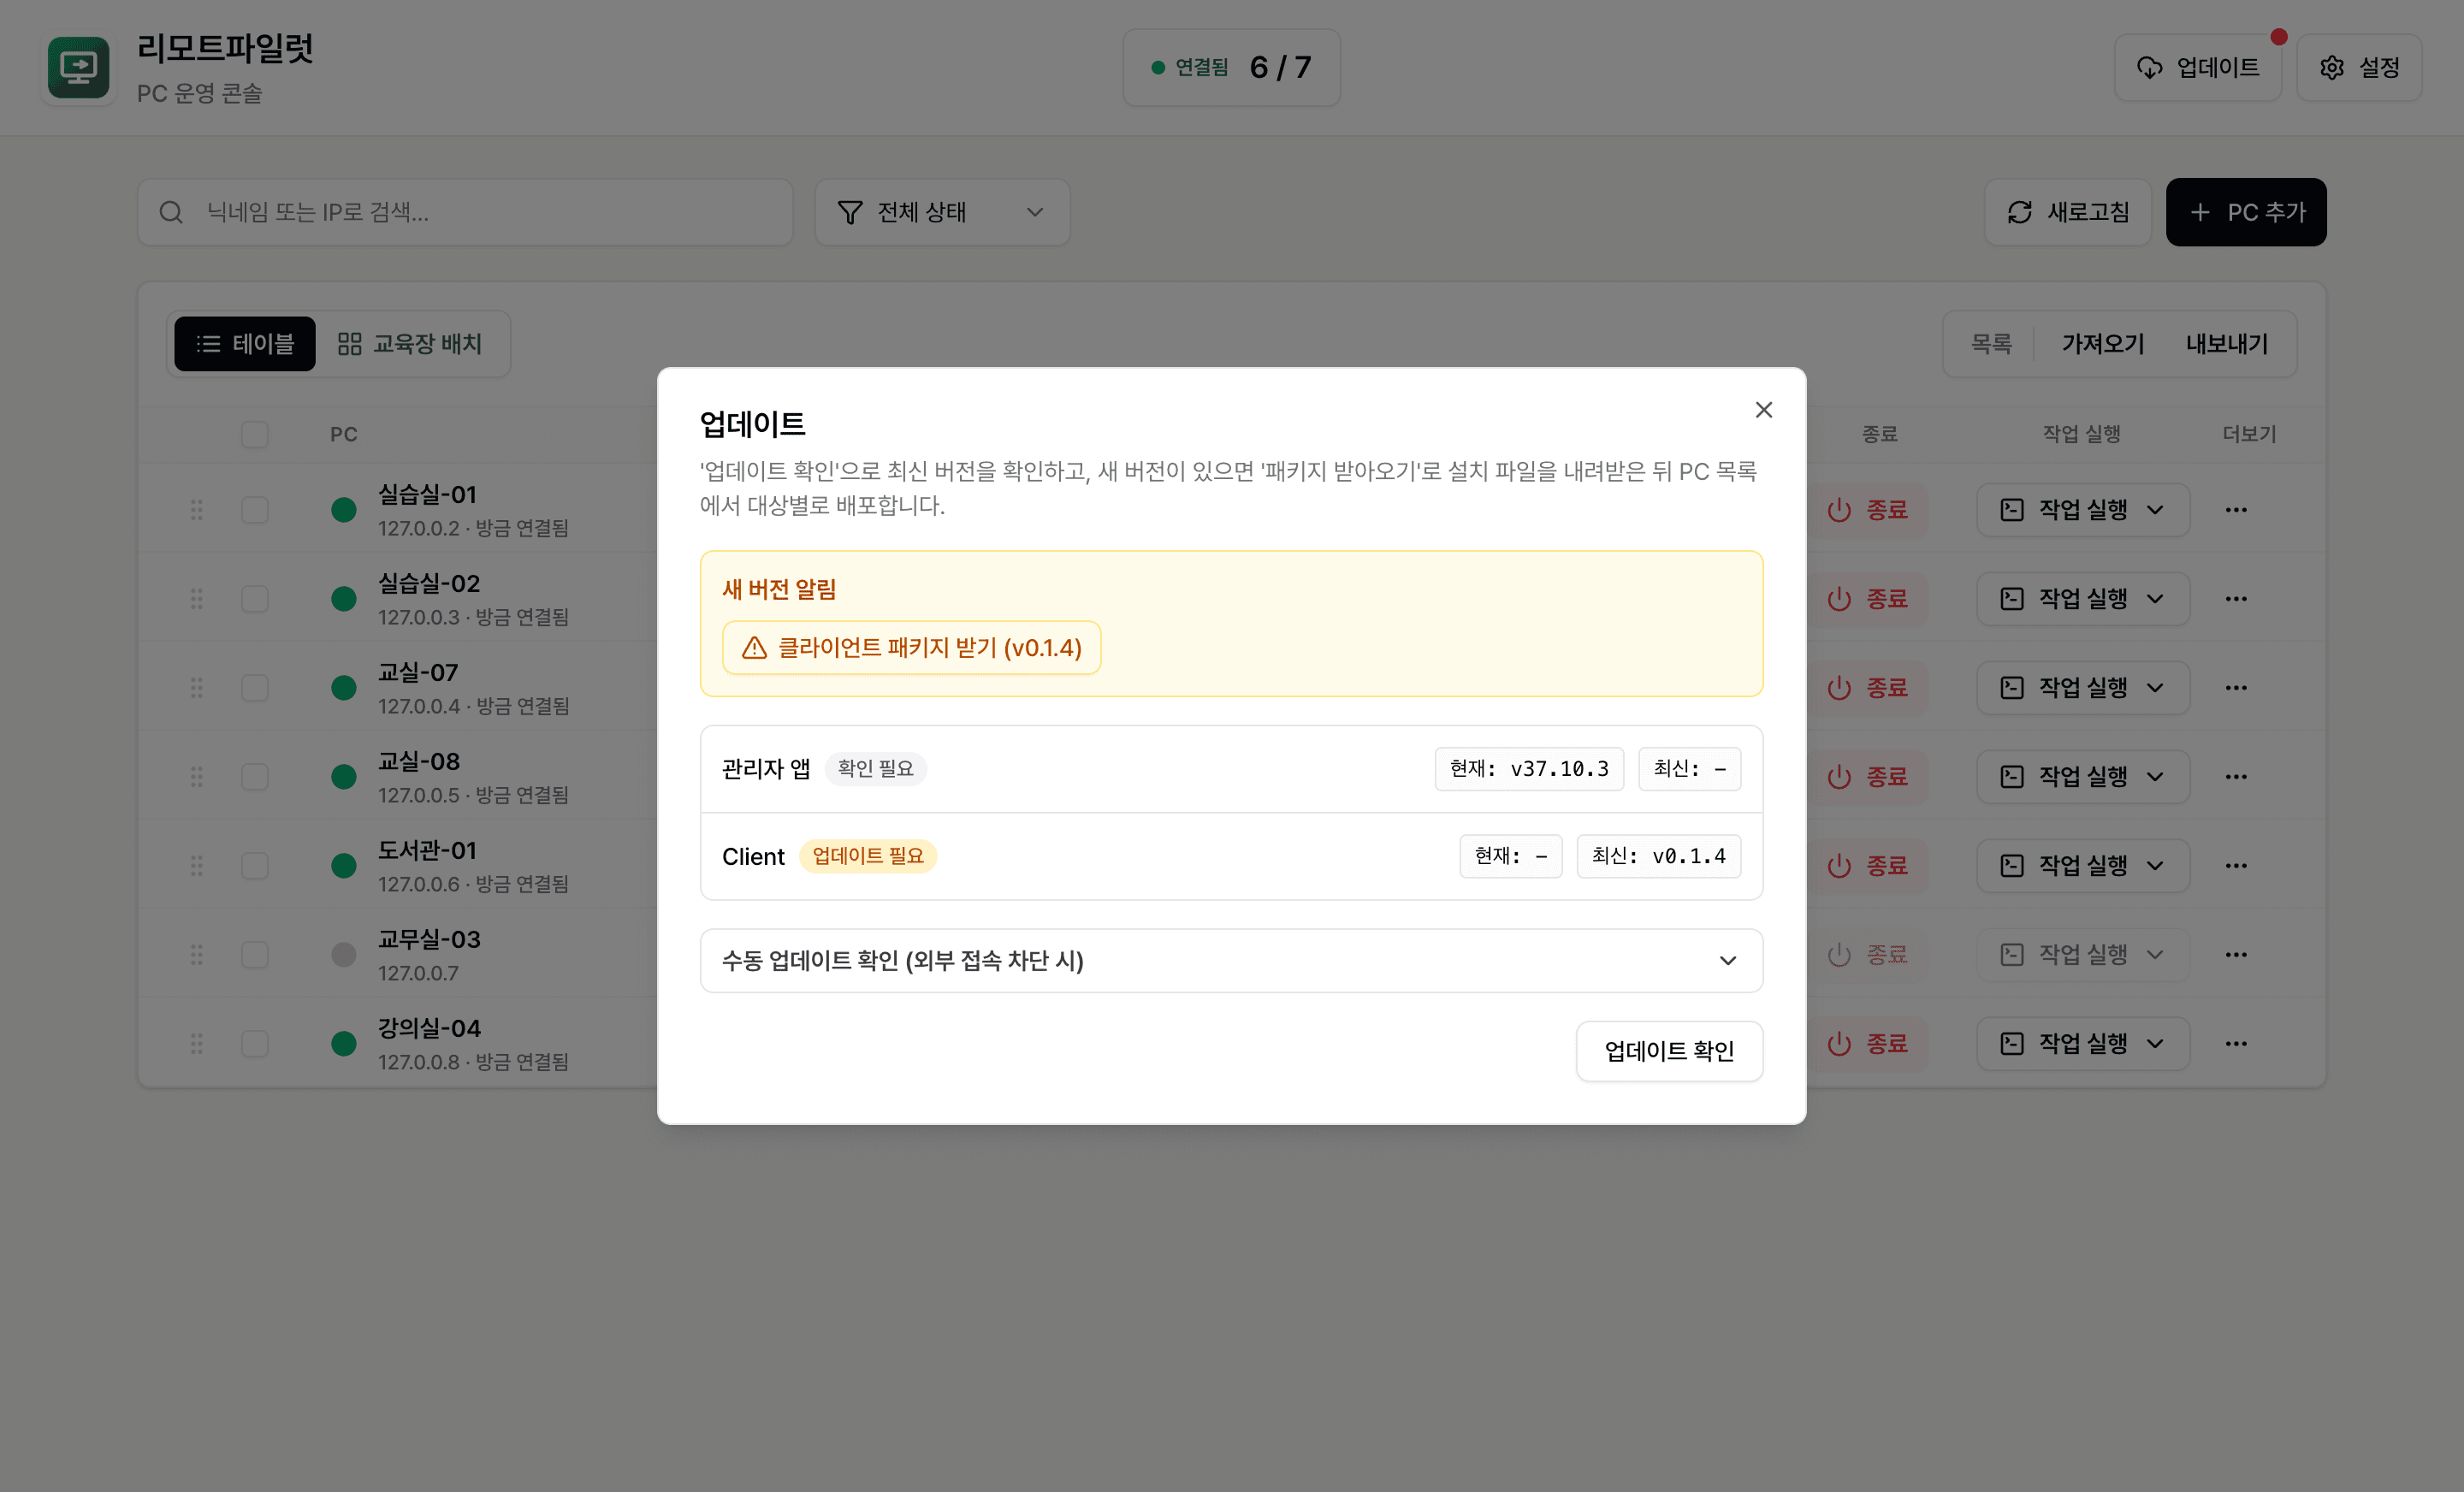This screenshot has height=1492, width=2464.
Task: Switch to the 테이블 view tab
Action: (x=245, y=344)
